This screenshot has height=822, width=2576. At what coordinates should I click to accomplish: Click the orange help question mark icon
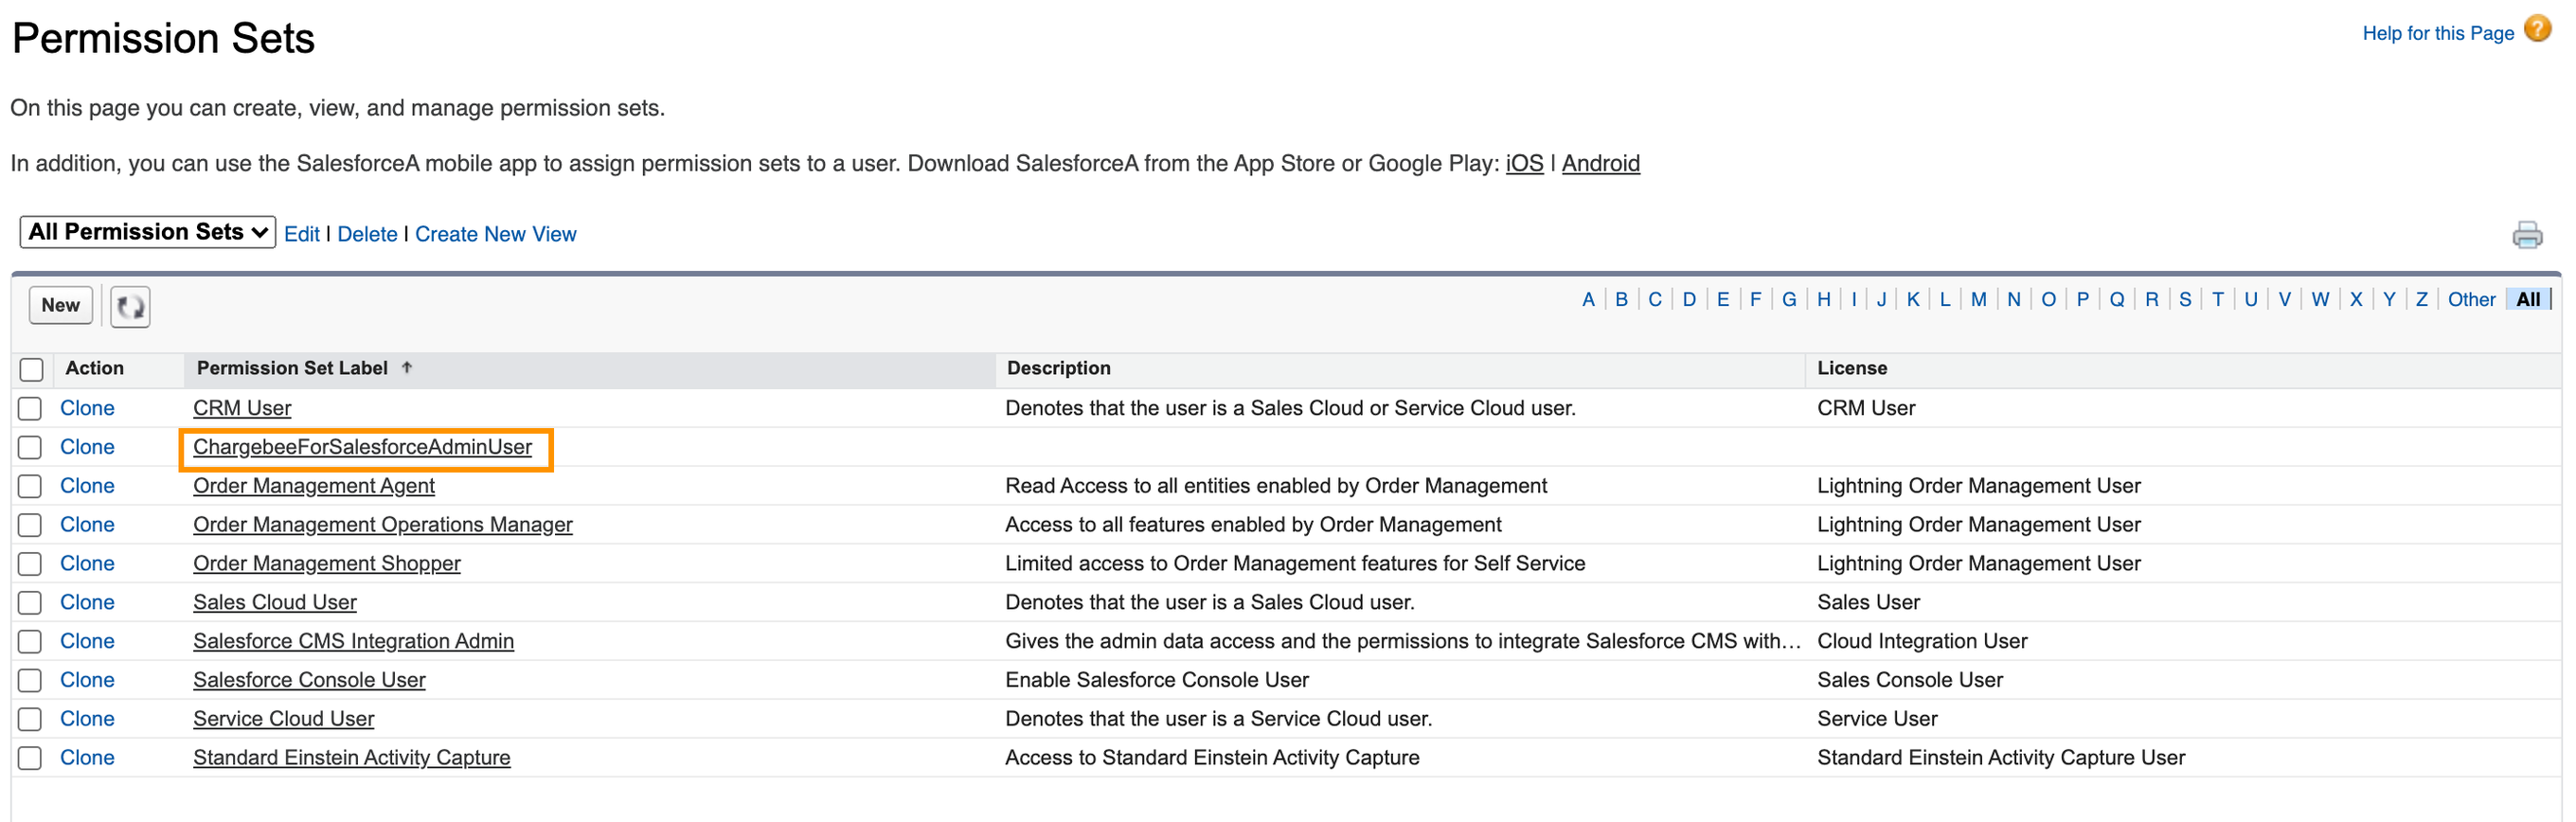[x=2537, y=29]
